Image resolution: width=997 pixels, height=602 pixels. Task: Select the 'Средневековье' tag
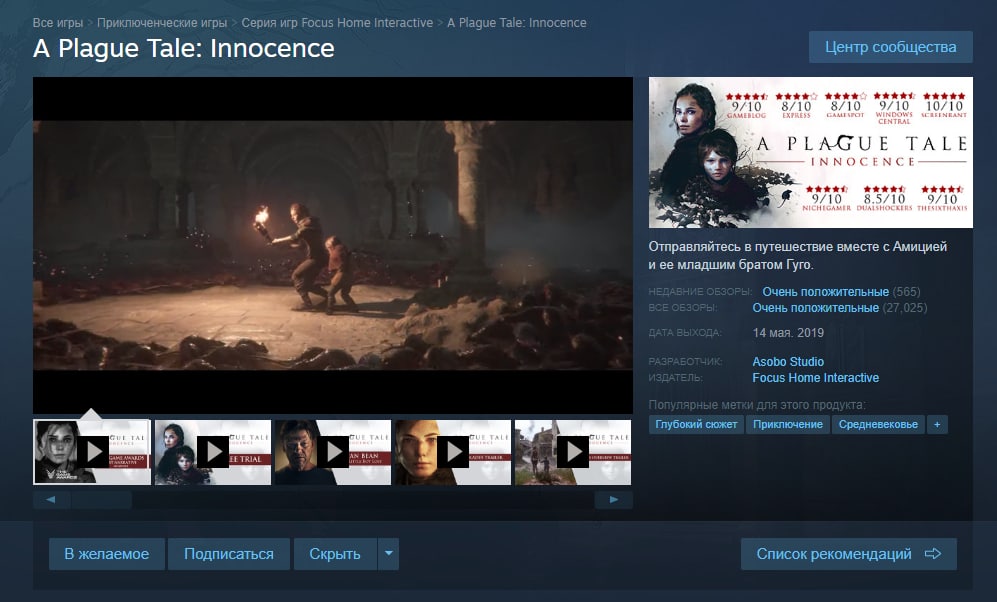click(878, 424)
